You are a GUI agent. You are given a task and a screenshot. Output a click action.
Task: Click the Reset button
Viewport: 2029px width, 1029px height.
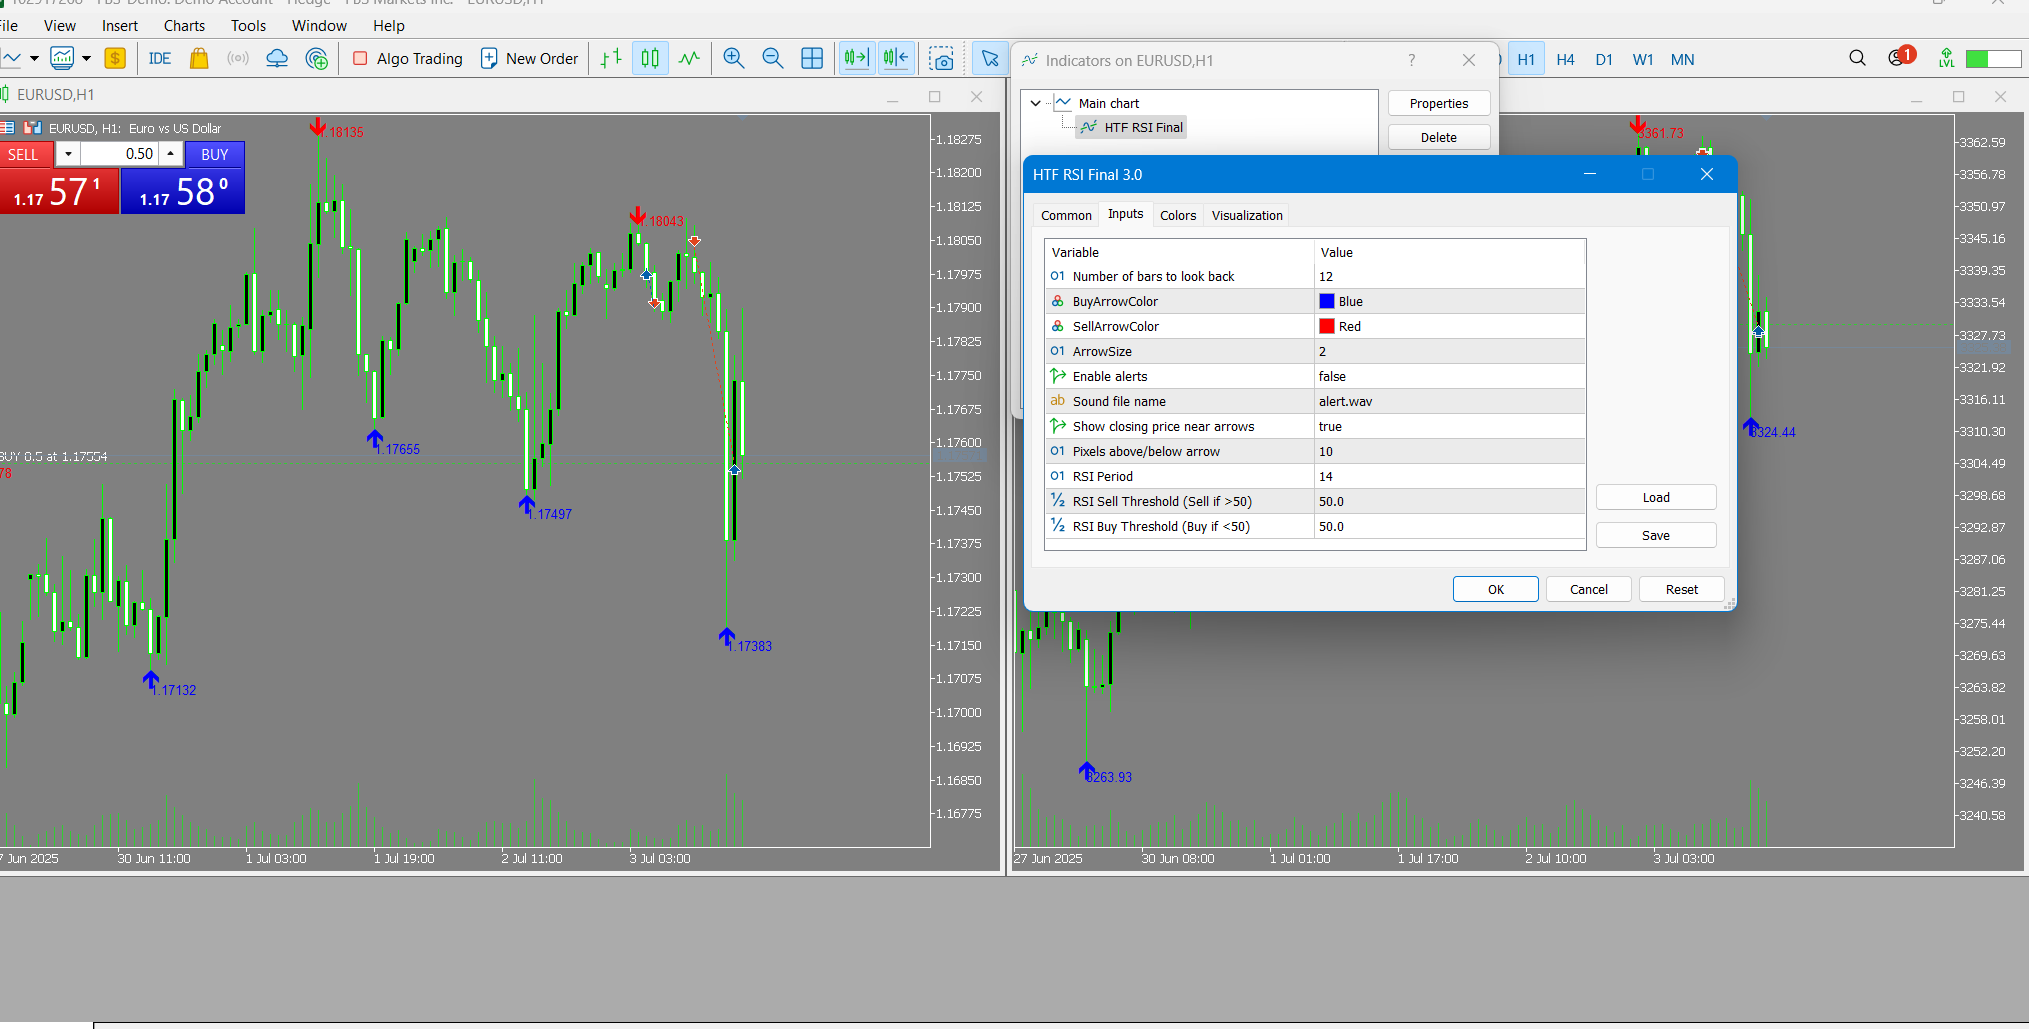click(x=1681, y=589)
